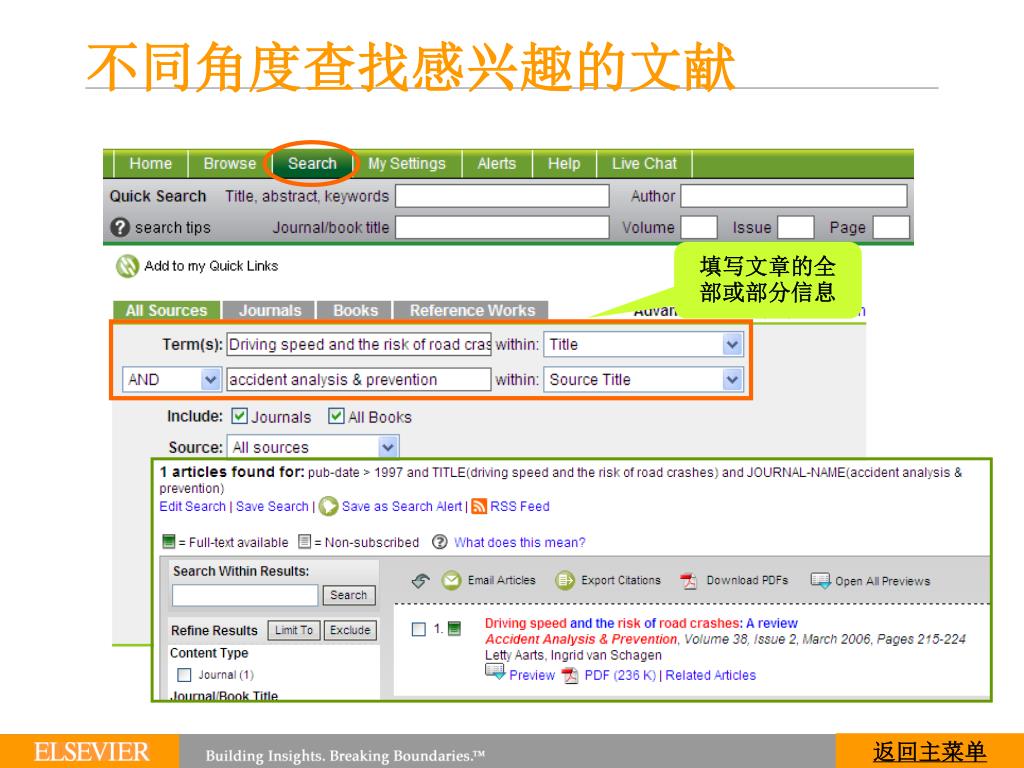This screenshot has height=768, width=1024.
Task: Focus the Journal/book title input field
Action: pos(502,227)
